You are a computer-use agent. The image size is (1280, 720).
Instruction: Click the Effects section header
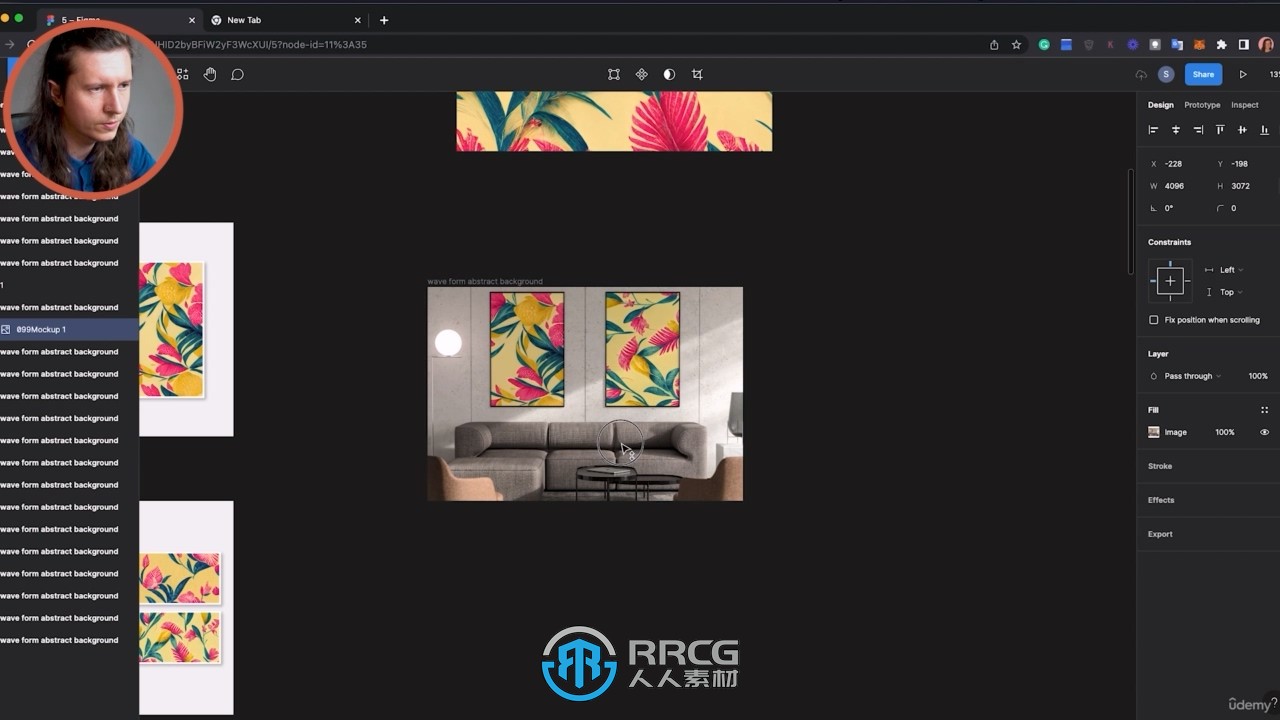click(x=1161, y=500)
